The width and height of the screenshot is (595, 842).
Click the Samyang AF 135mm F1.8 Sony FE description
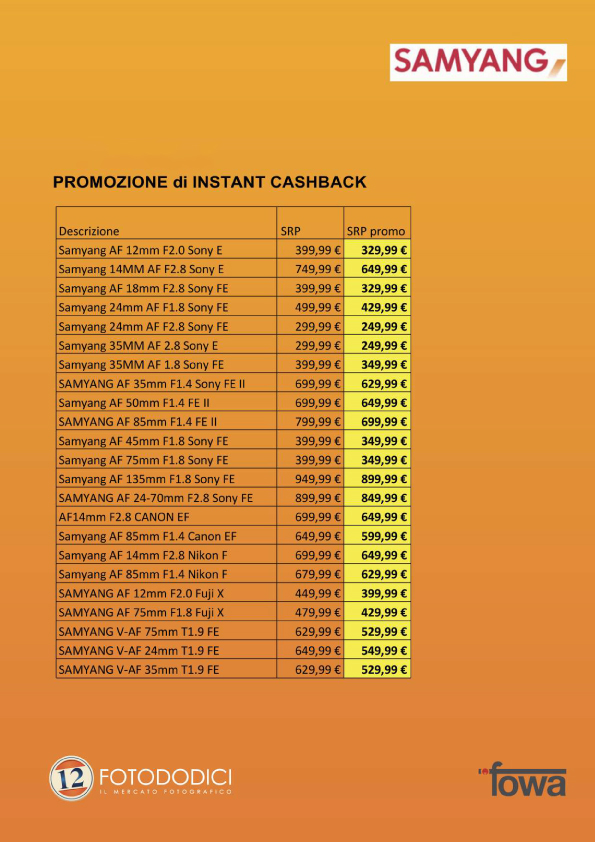[x=147, y=479]
